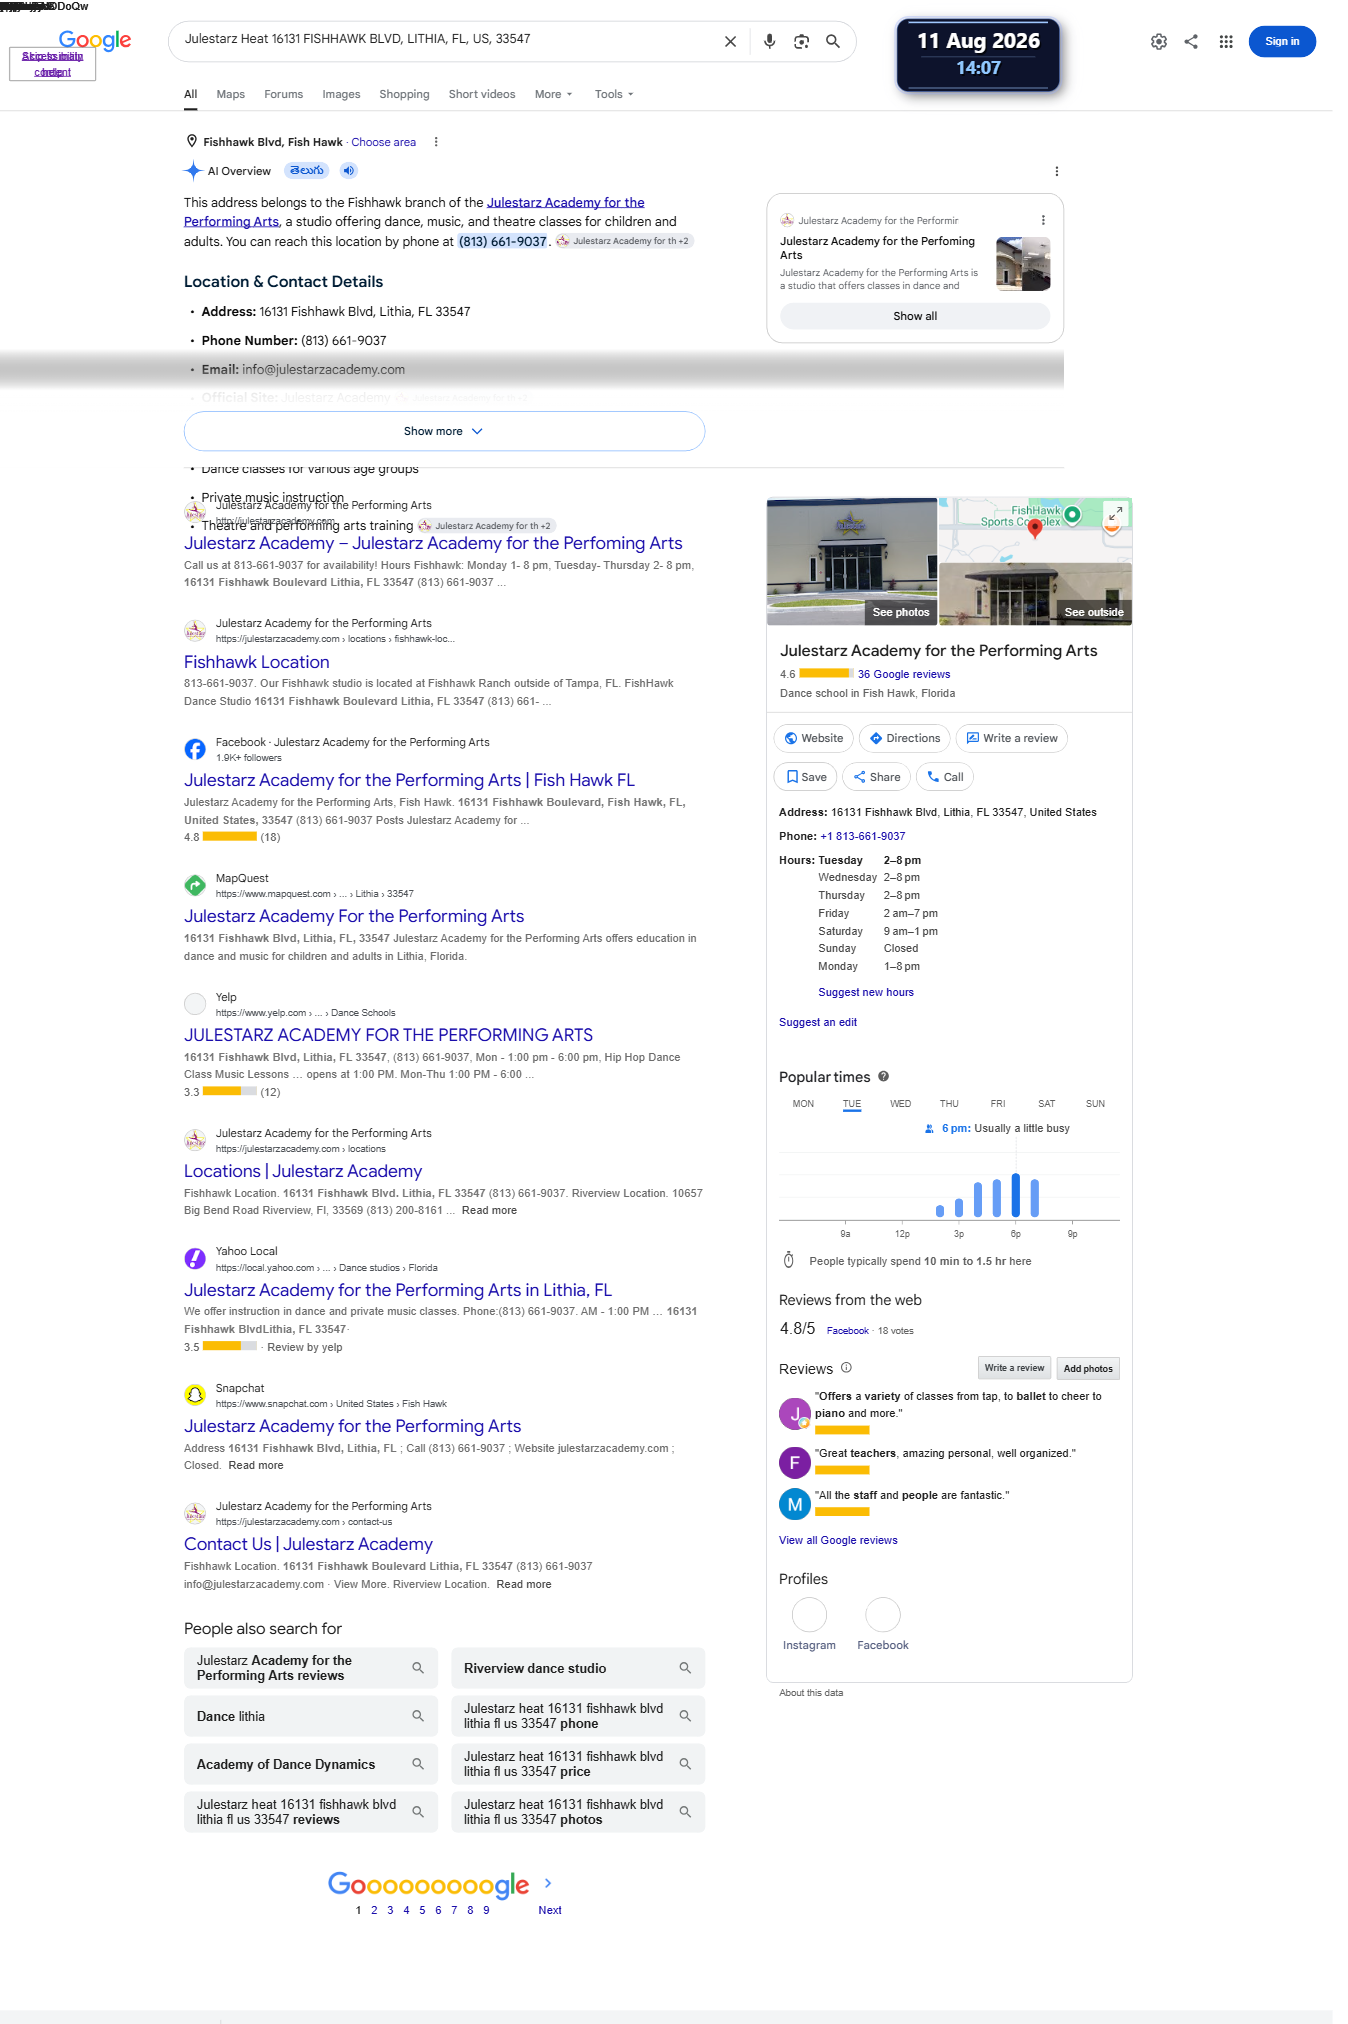View all Google reviews
Screen dimensions: 1348x2024
(x=838, y=1540)
